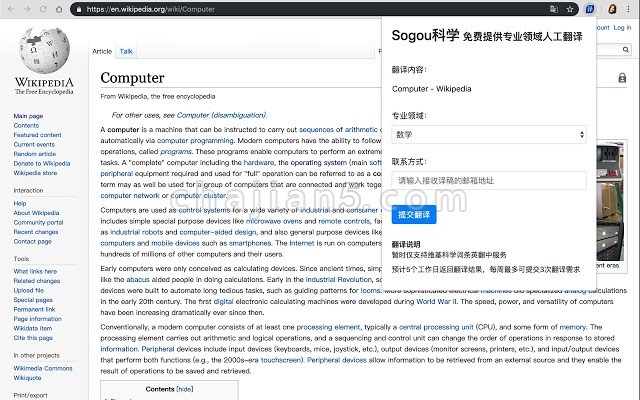Click the email address input field
Screen dimensions: 640x400
pyautogui.click(x=489, y=180)
